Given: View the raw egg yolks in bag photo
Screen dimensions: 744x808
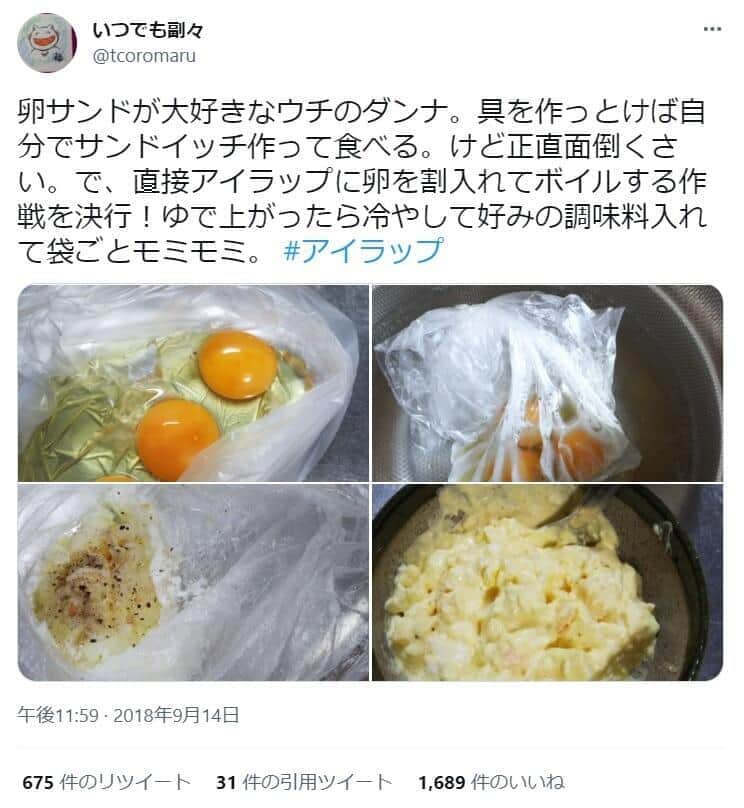Looking at the screenshot, I should (x=193, y=383).
